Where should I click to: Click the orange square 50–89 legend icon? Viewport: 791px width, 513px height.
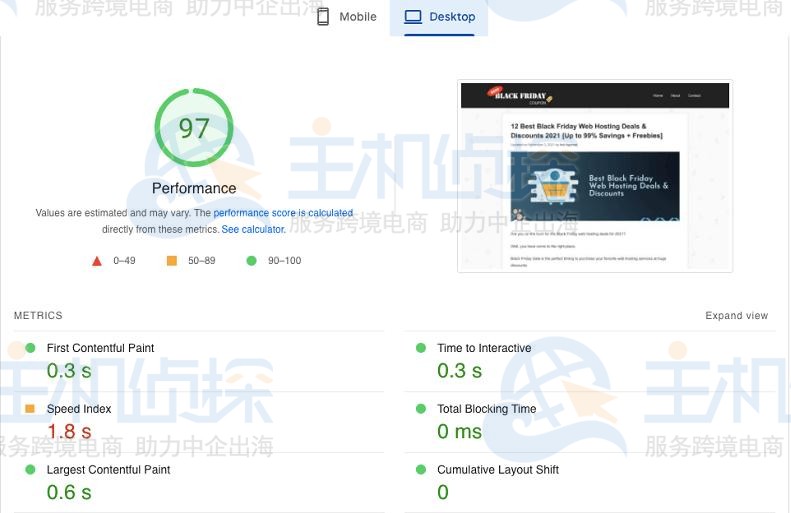[172, 260]
